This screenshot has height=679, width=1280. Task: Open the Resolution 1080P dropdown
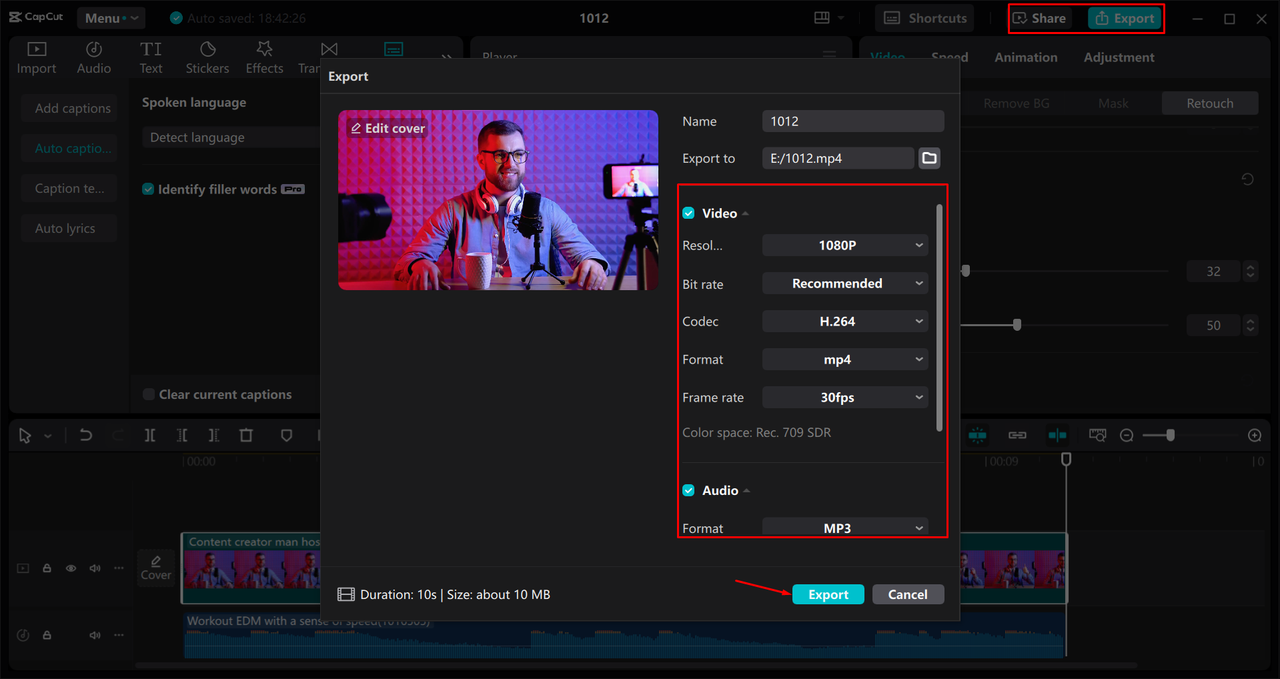(x=845, y=245)
